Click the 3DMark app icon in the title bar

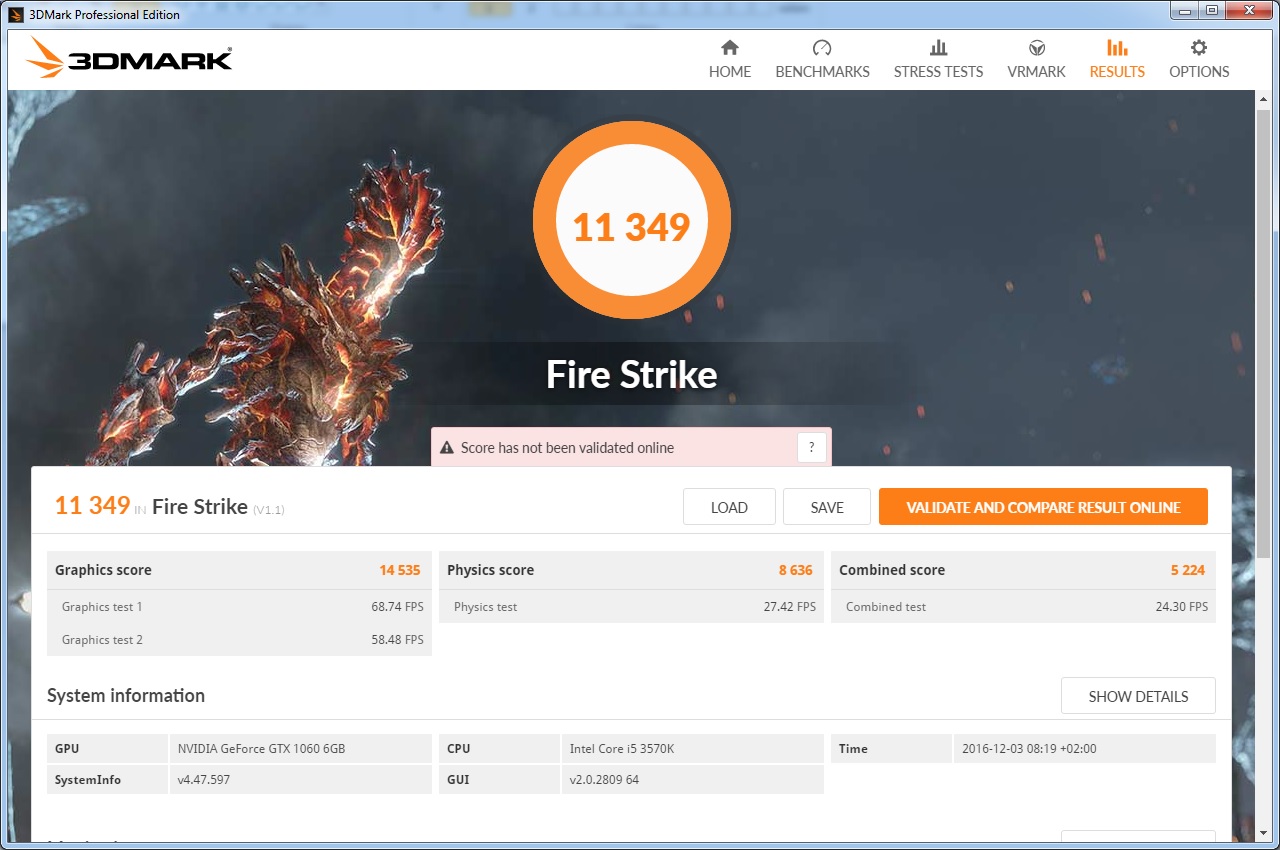15,14
